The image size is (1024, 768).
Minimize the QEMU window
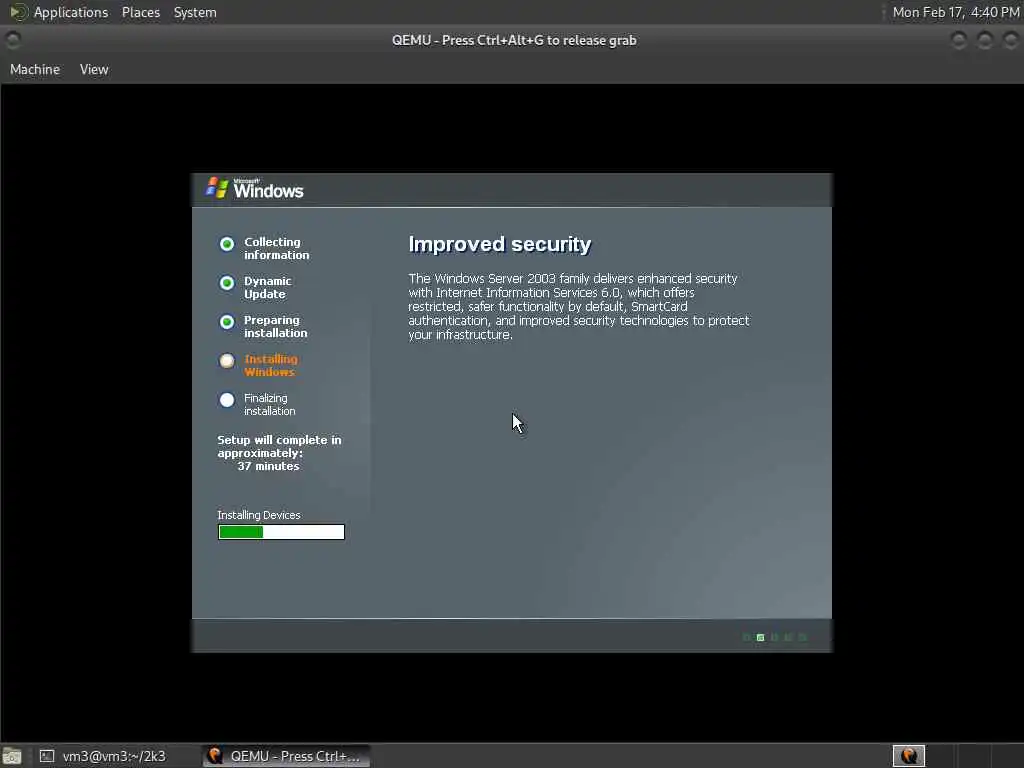point(959,40)
